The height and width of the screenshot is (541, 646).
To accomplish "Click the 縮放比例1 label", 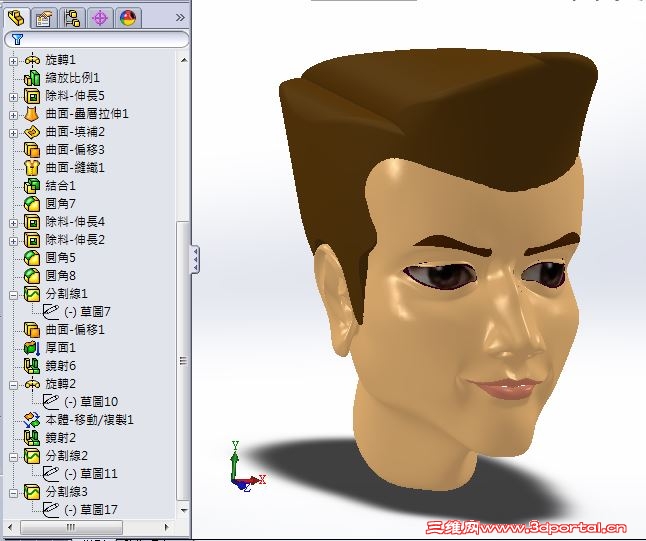I will coord(73,78).
